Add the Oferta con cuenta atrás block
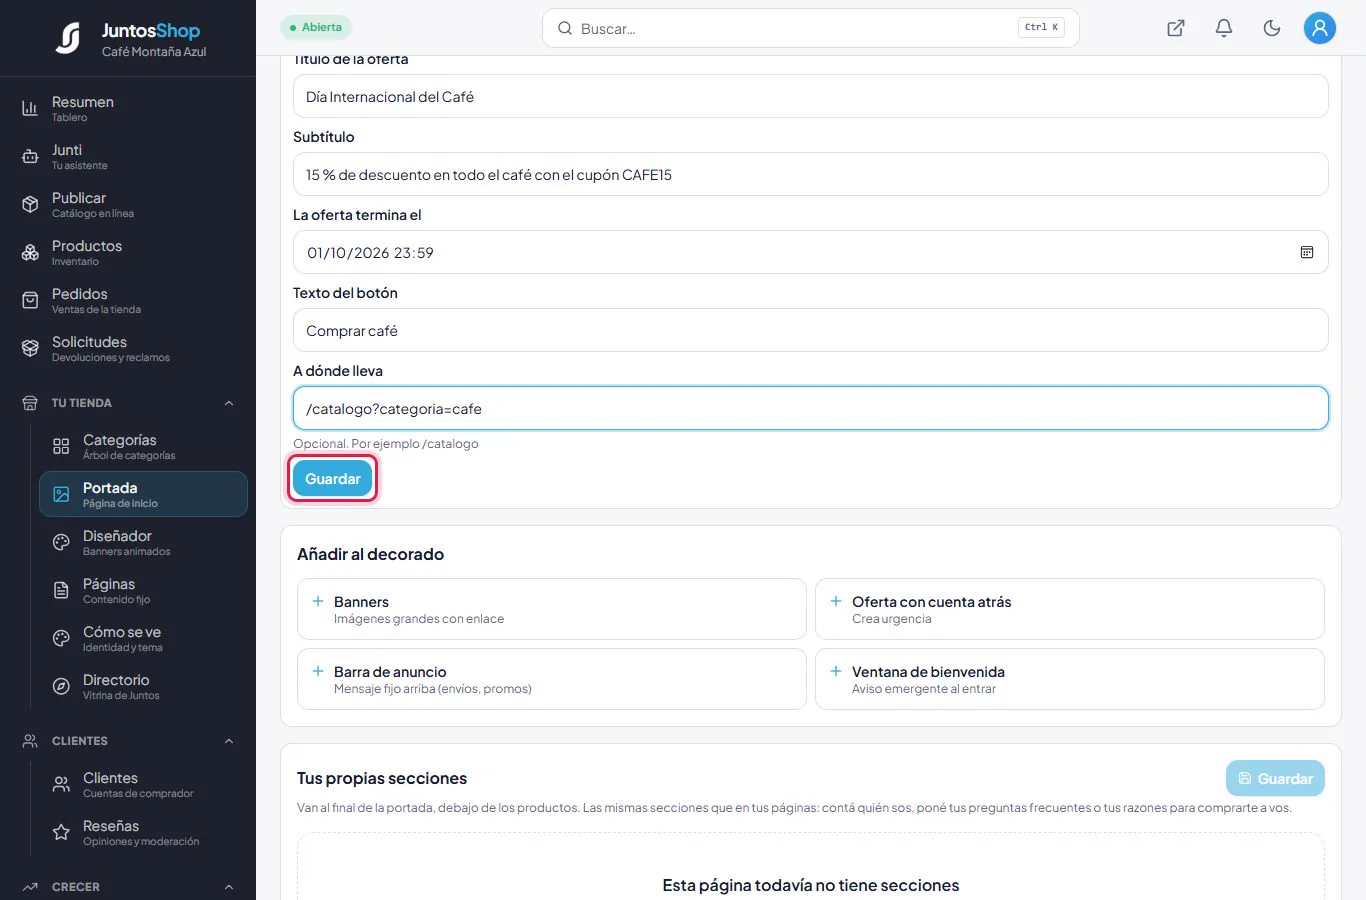This screenshot has height=900, width=1366. point(1070,609)
